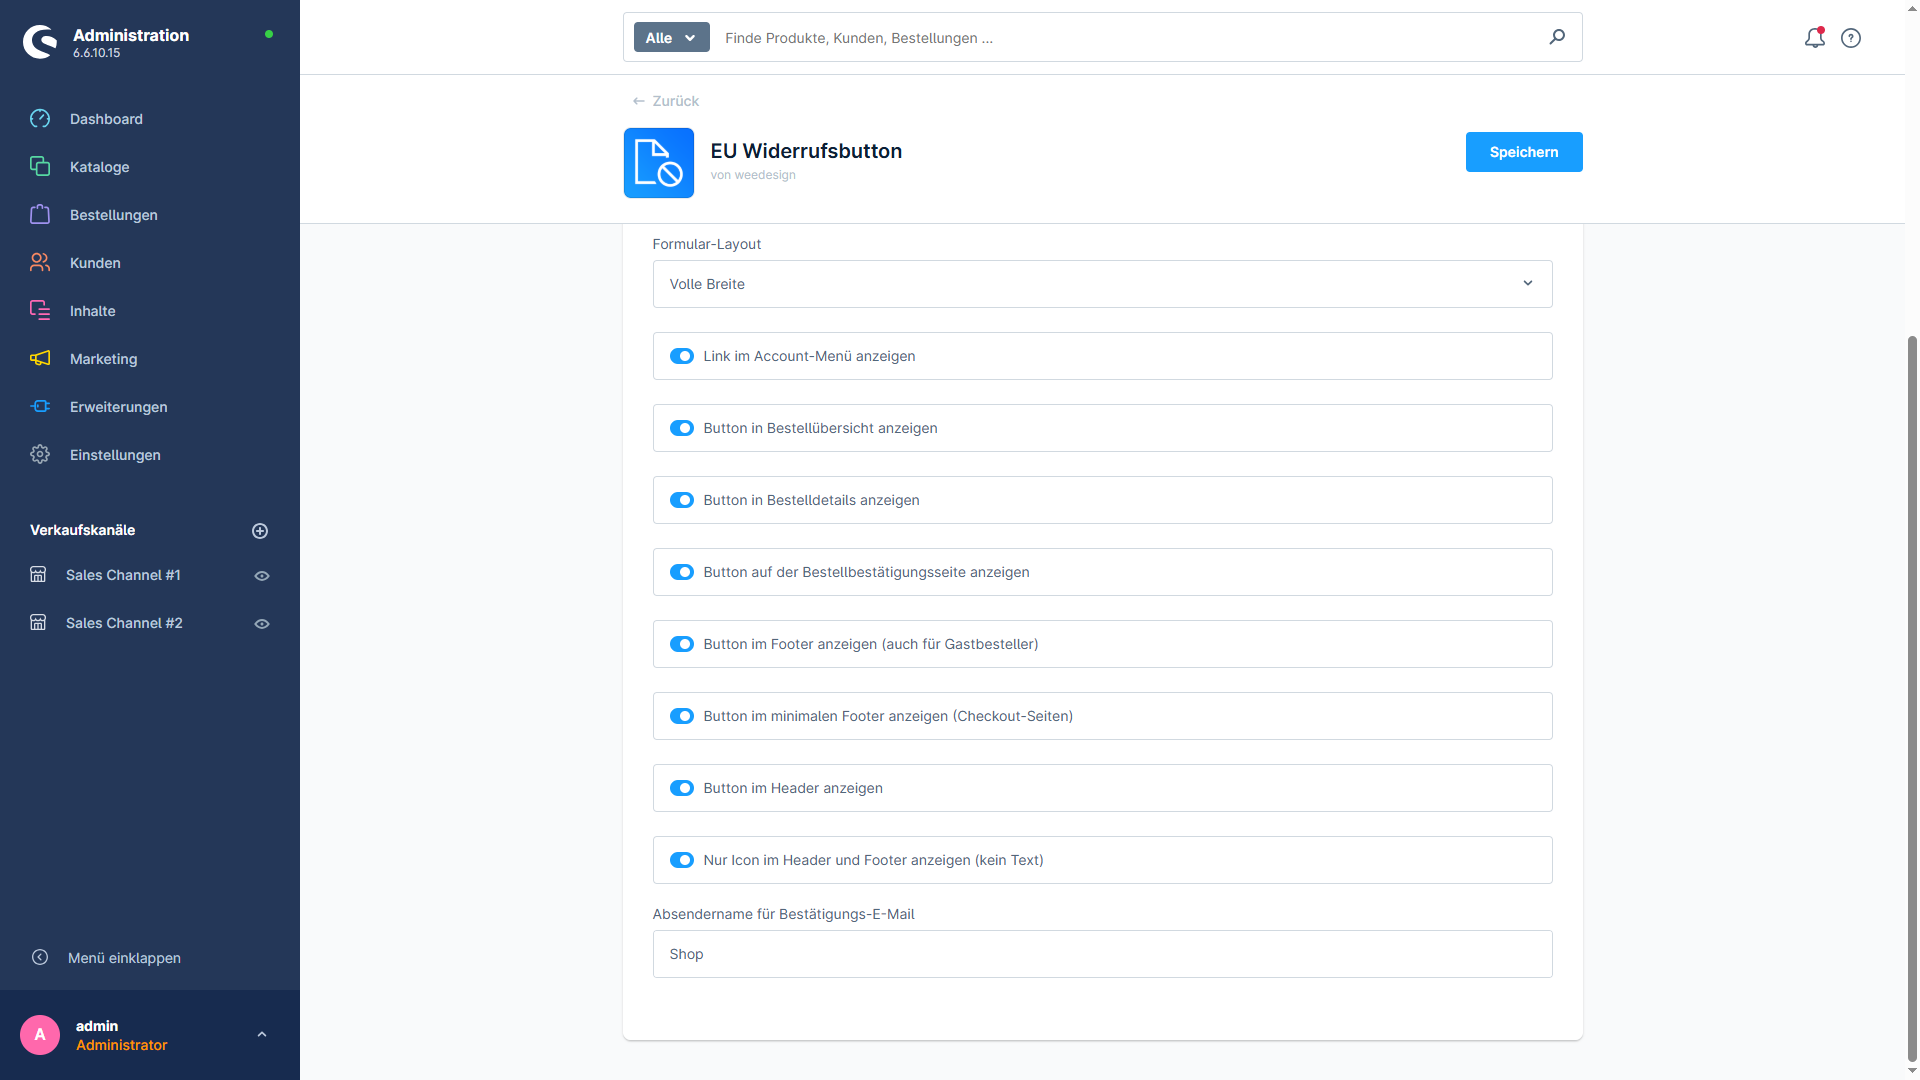Click the global search input field
This screenshot has width=1920, height=1080.
[1130, 38]
